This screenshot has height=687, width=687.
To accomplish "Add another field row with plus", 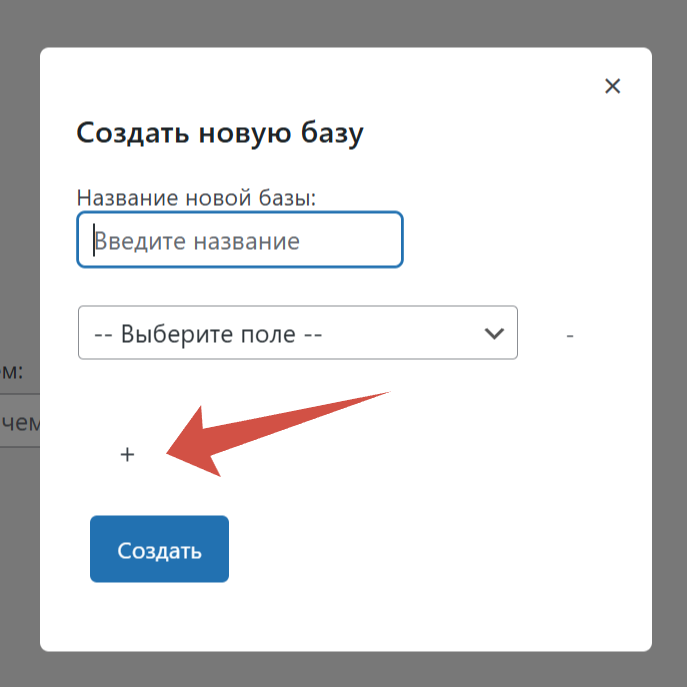I will point(127,454).
